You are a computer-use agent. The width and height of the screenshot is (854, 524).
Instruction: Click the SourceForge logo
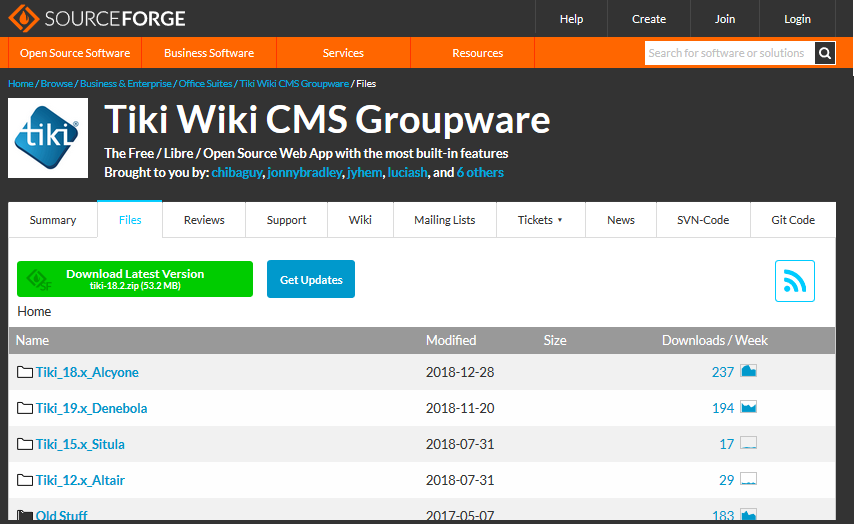point(98,19)
